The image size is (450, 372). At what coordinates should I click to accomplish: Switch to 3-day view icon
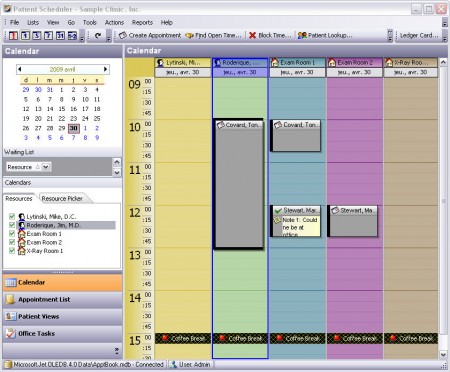click(37, 35)
